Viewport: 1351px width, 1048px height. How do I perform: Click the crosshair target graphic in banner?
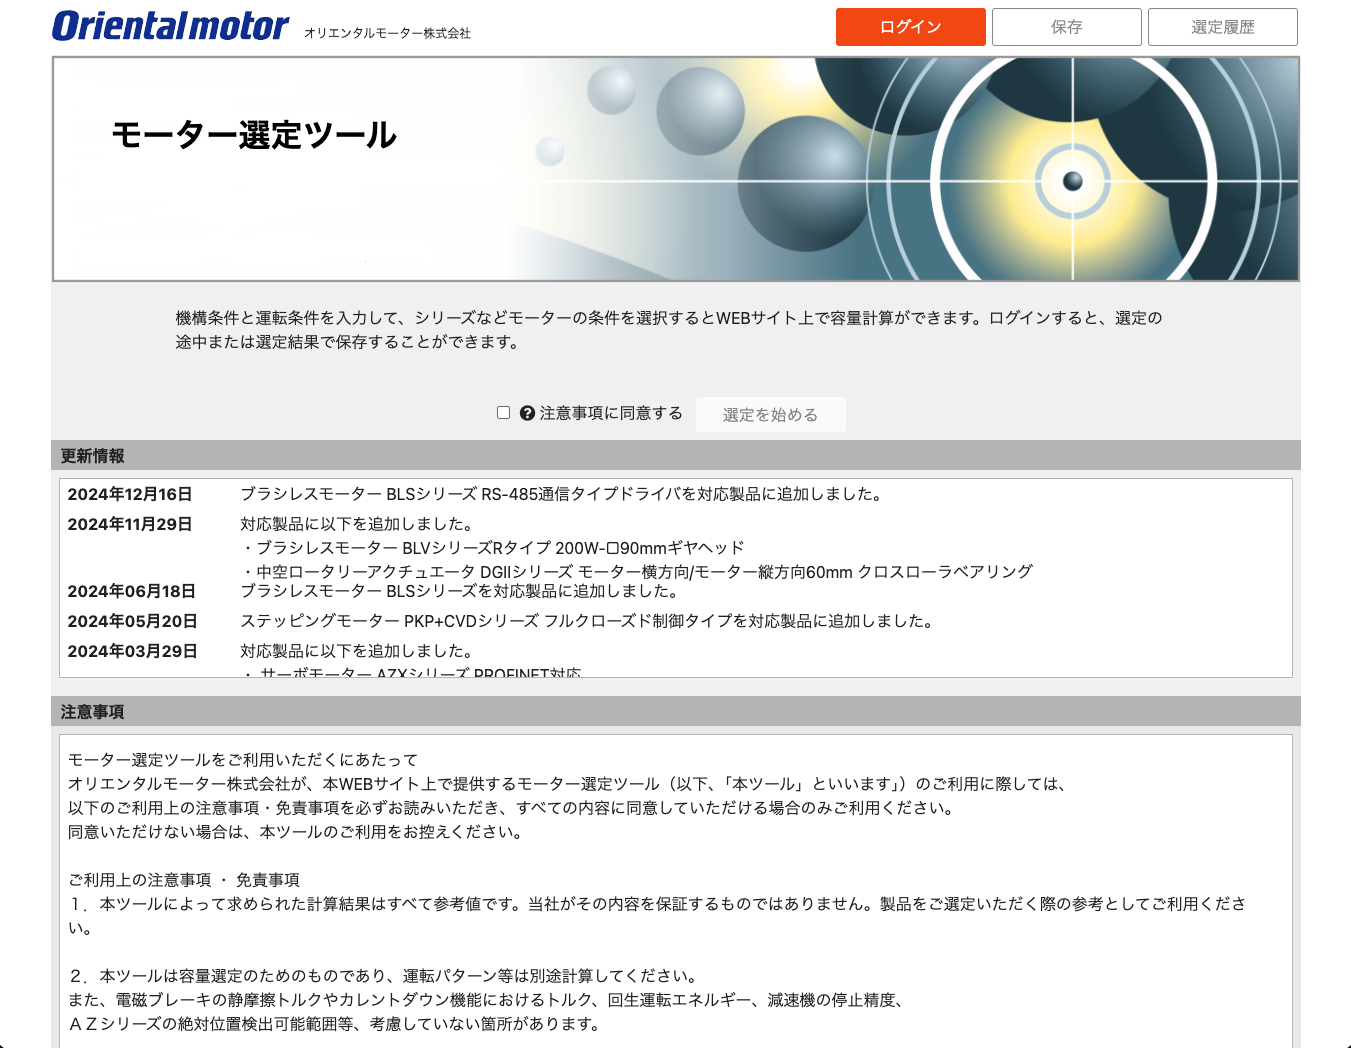[1072, 181]
